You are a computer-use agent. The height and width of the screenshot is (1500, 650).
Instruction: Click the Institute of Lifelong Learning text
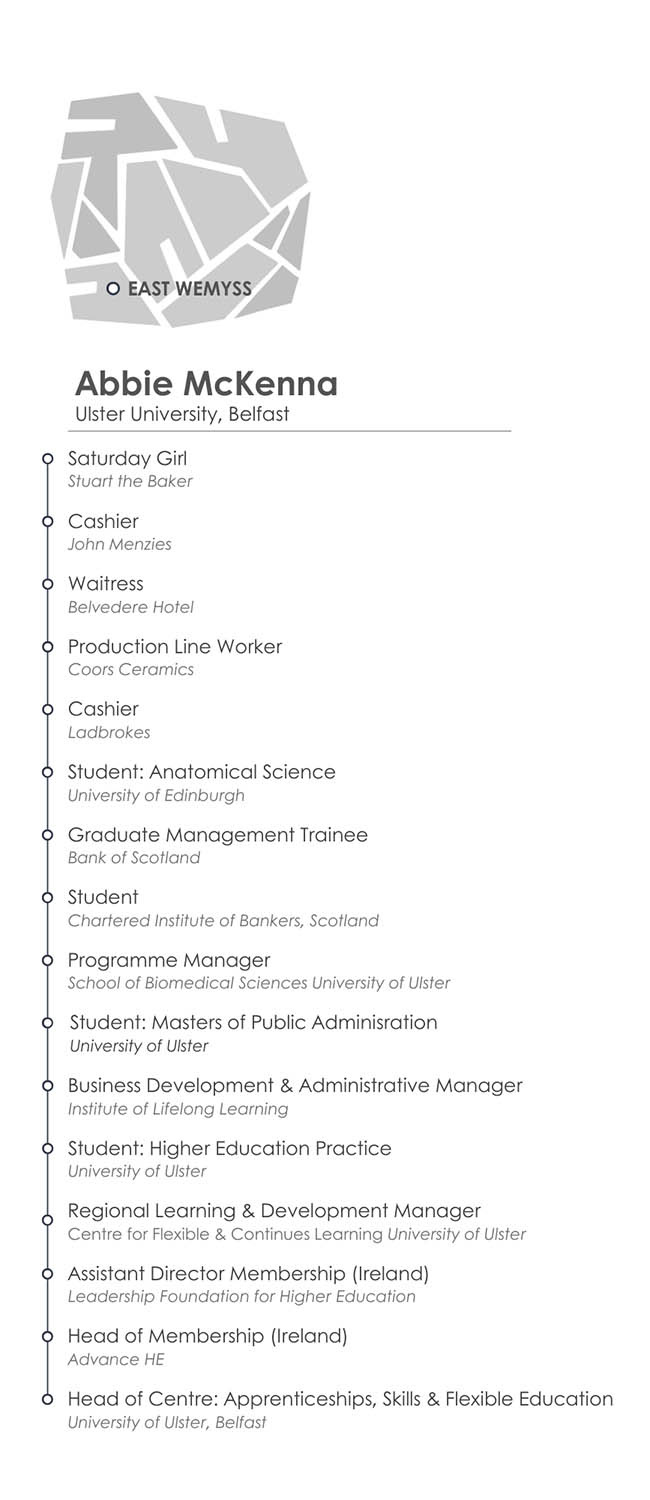pos(178,1108)
